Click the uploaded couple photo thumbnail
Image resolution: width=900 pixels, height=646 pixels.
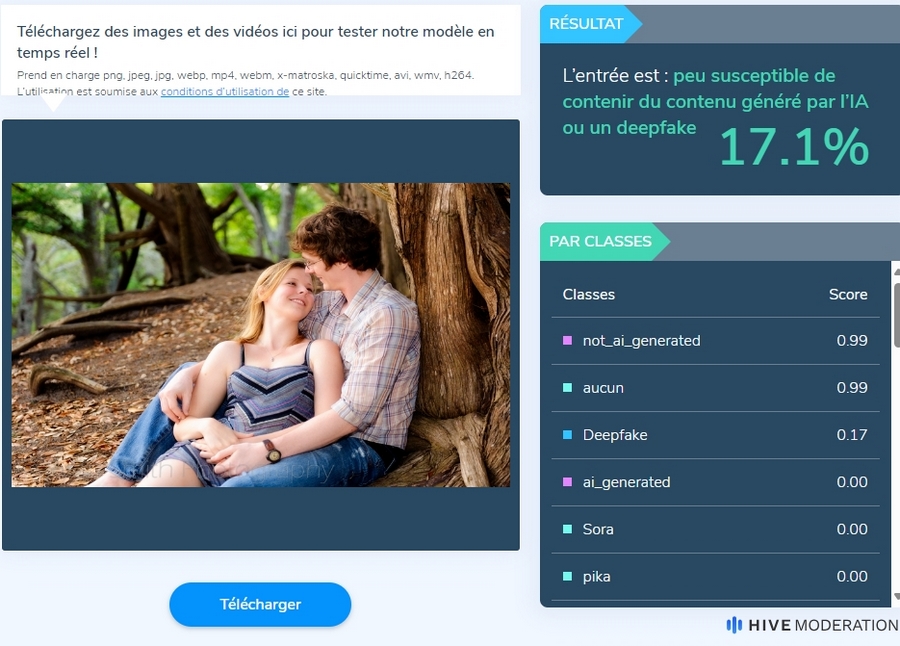coord(261,335)
